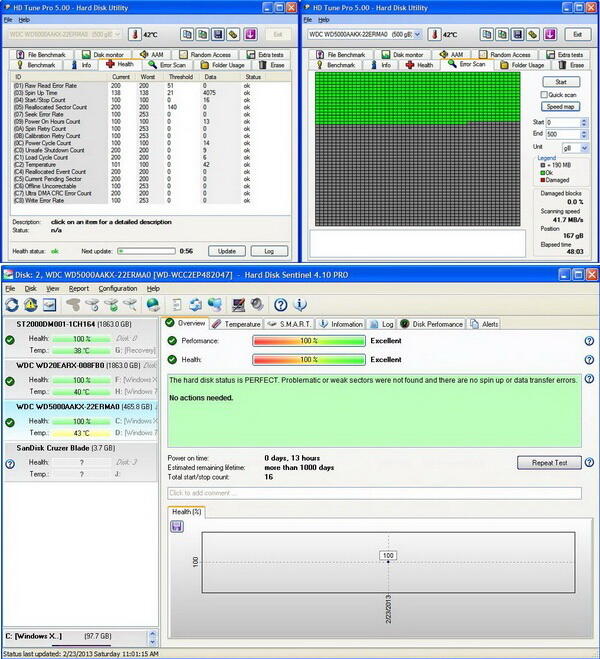Click the save floppy icon in the right HD Tune window
This screenshot has width=600, height=659.
tap(518, 34)
